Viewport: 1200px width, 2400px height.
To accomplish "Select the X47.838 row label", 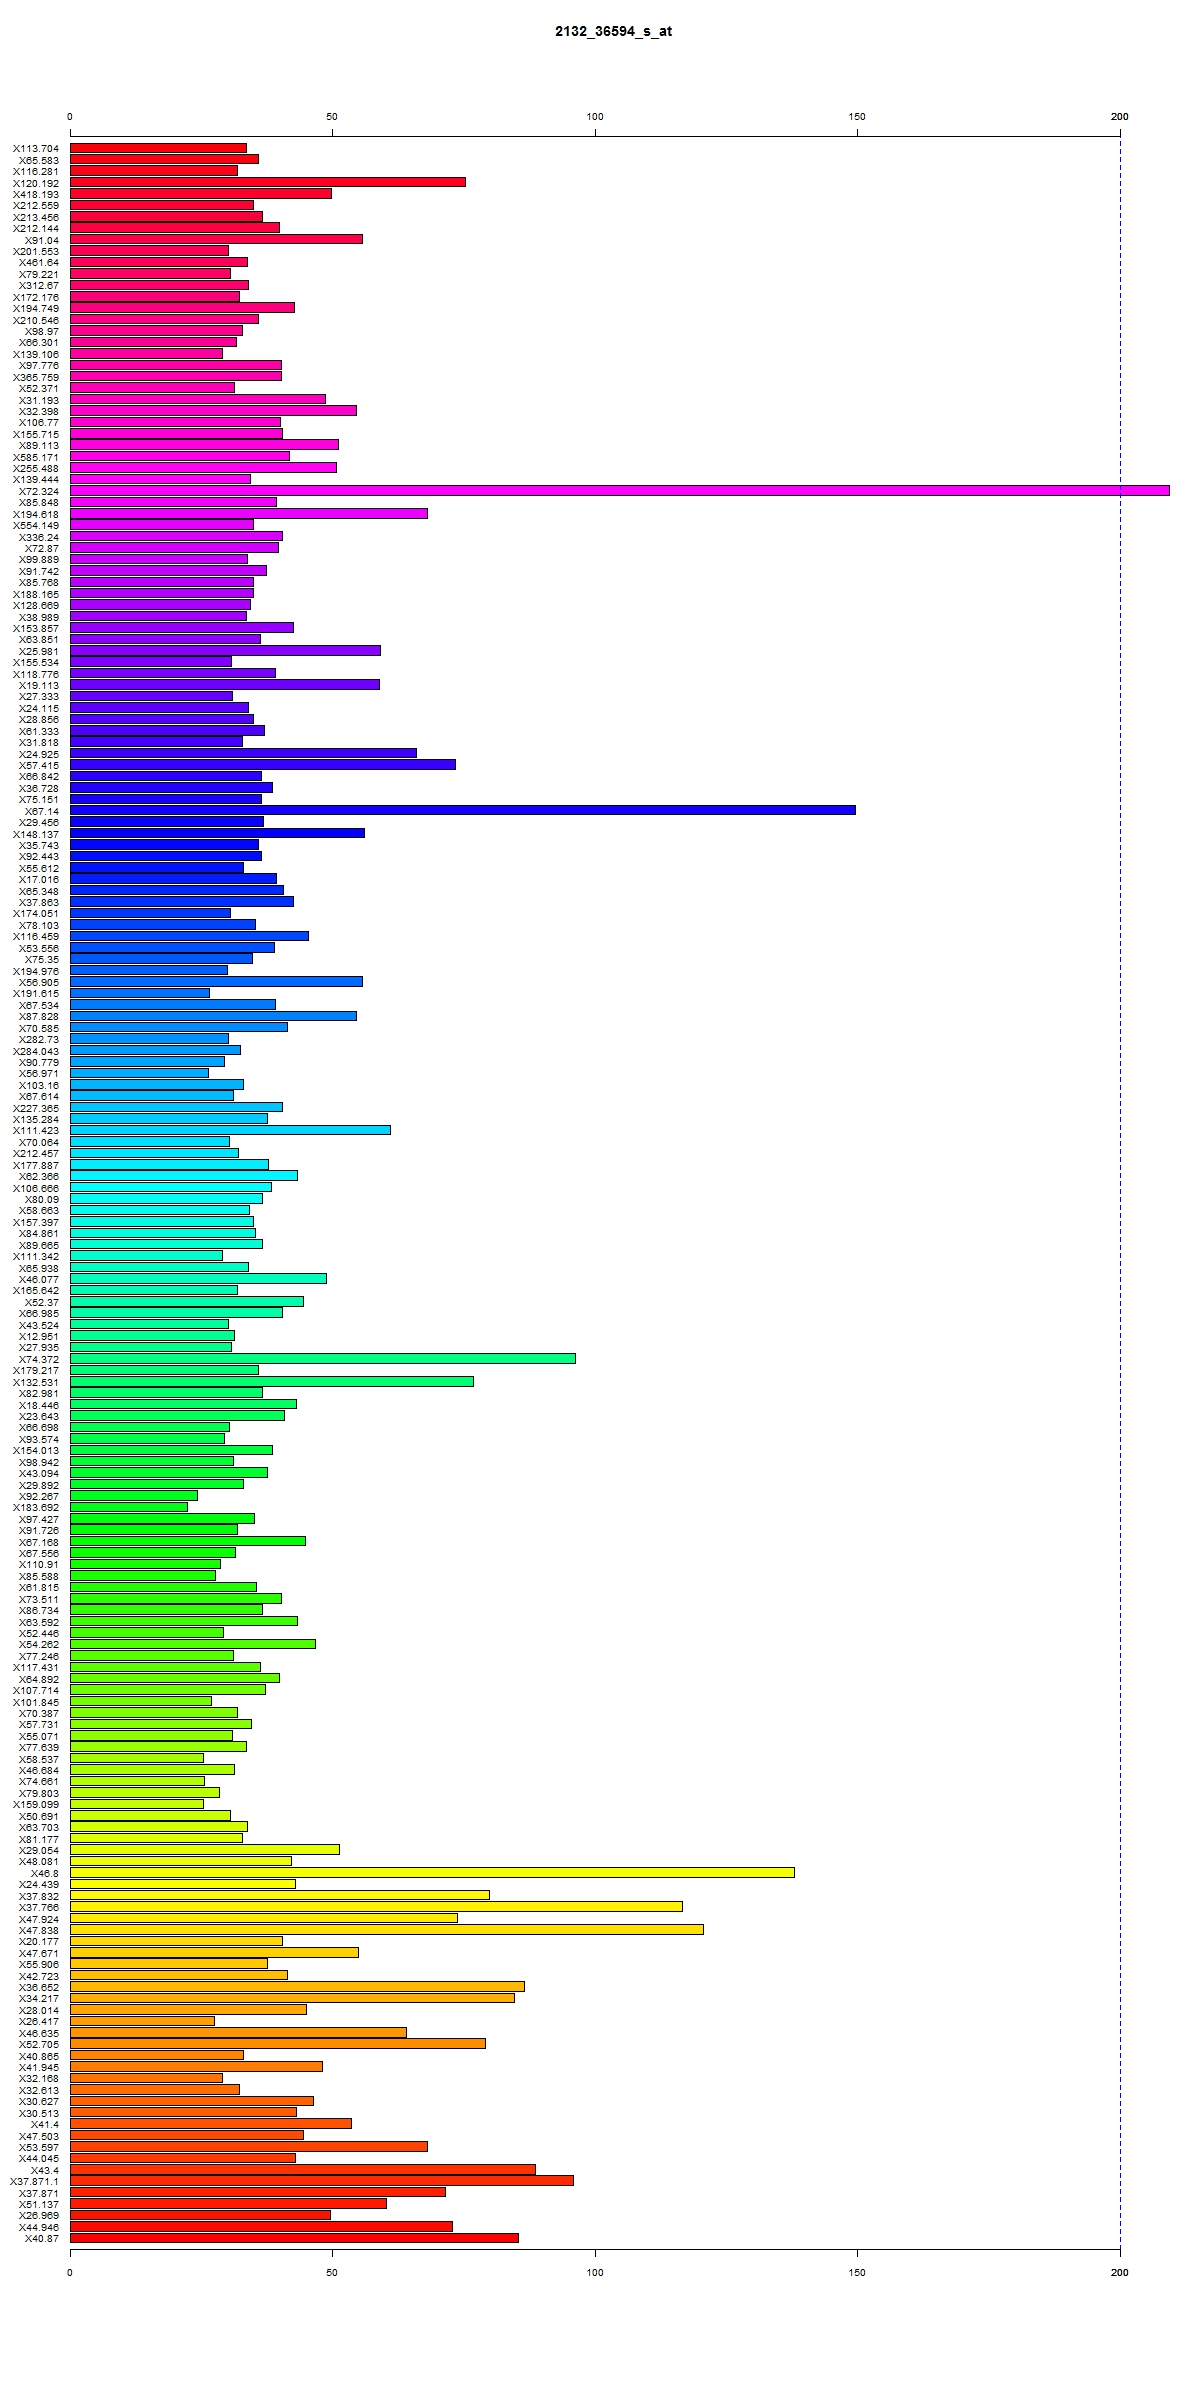I will tap(39, 1930).
